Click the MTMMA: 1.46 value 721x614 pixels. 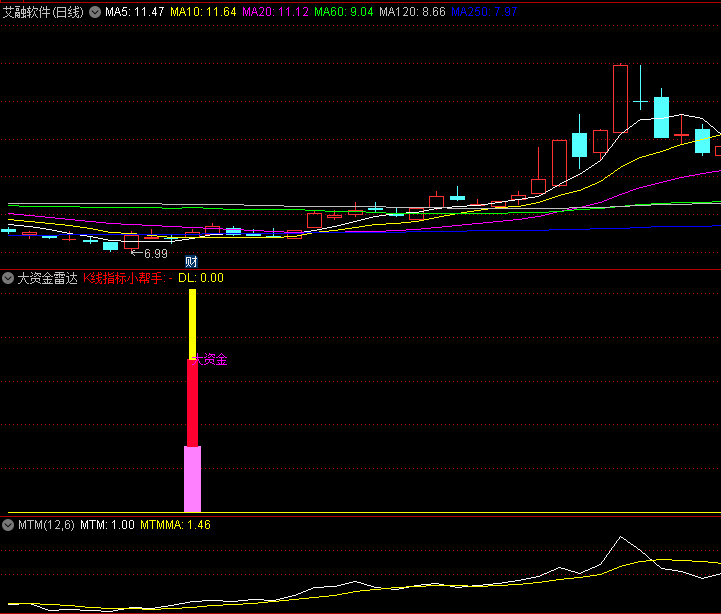point(175,525)
